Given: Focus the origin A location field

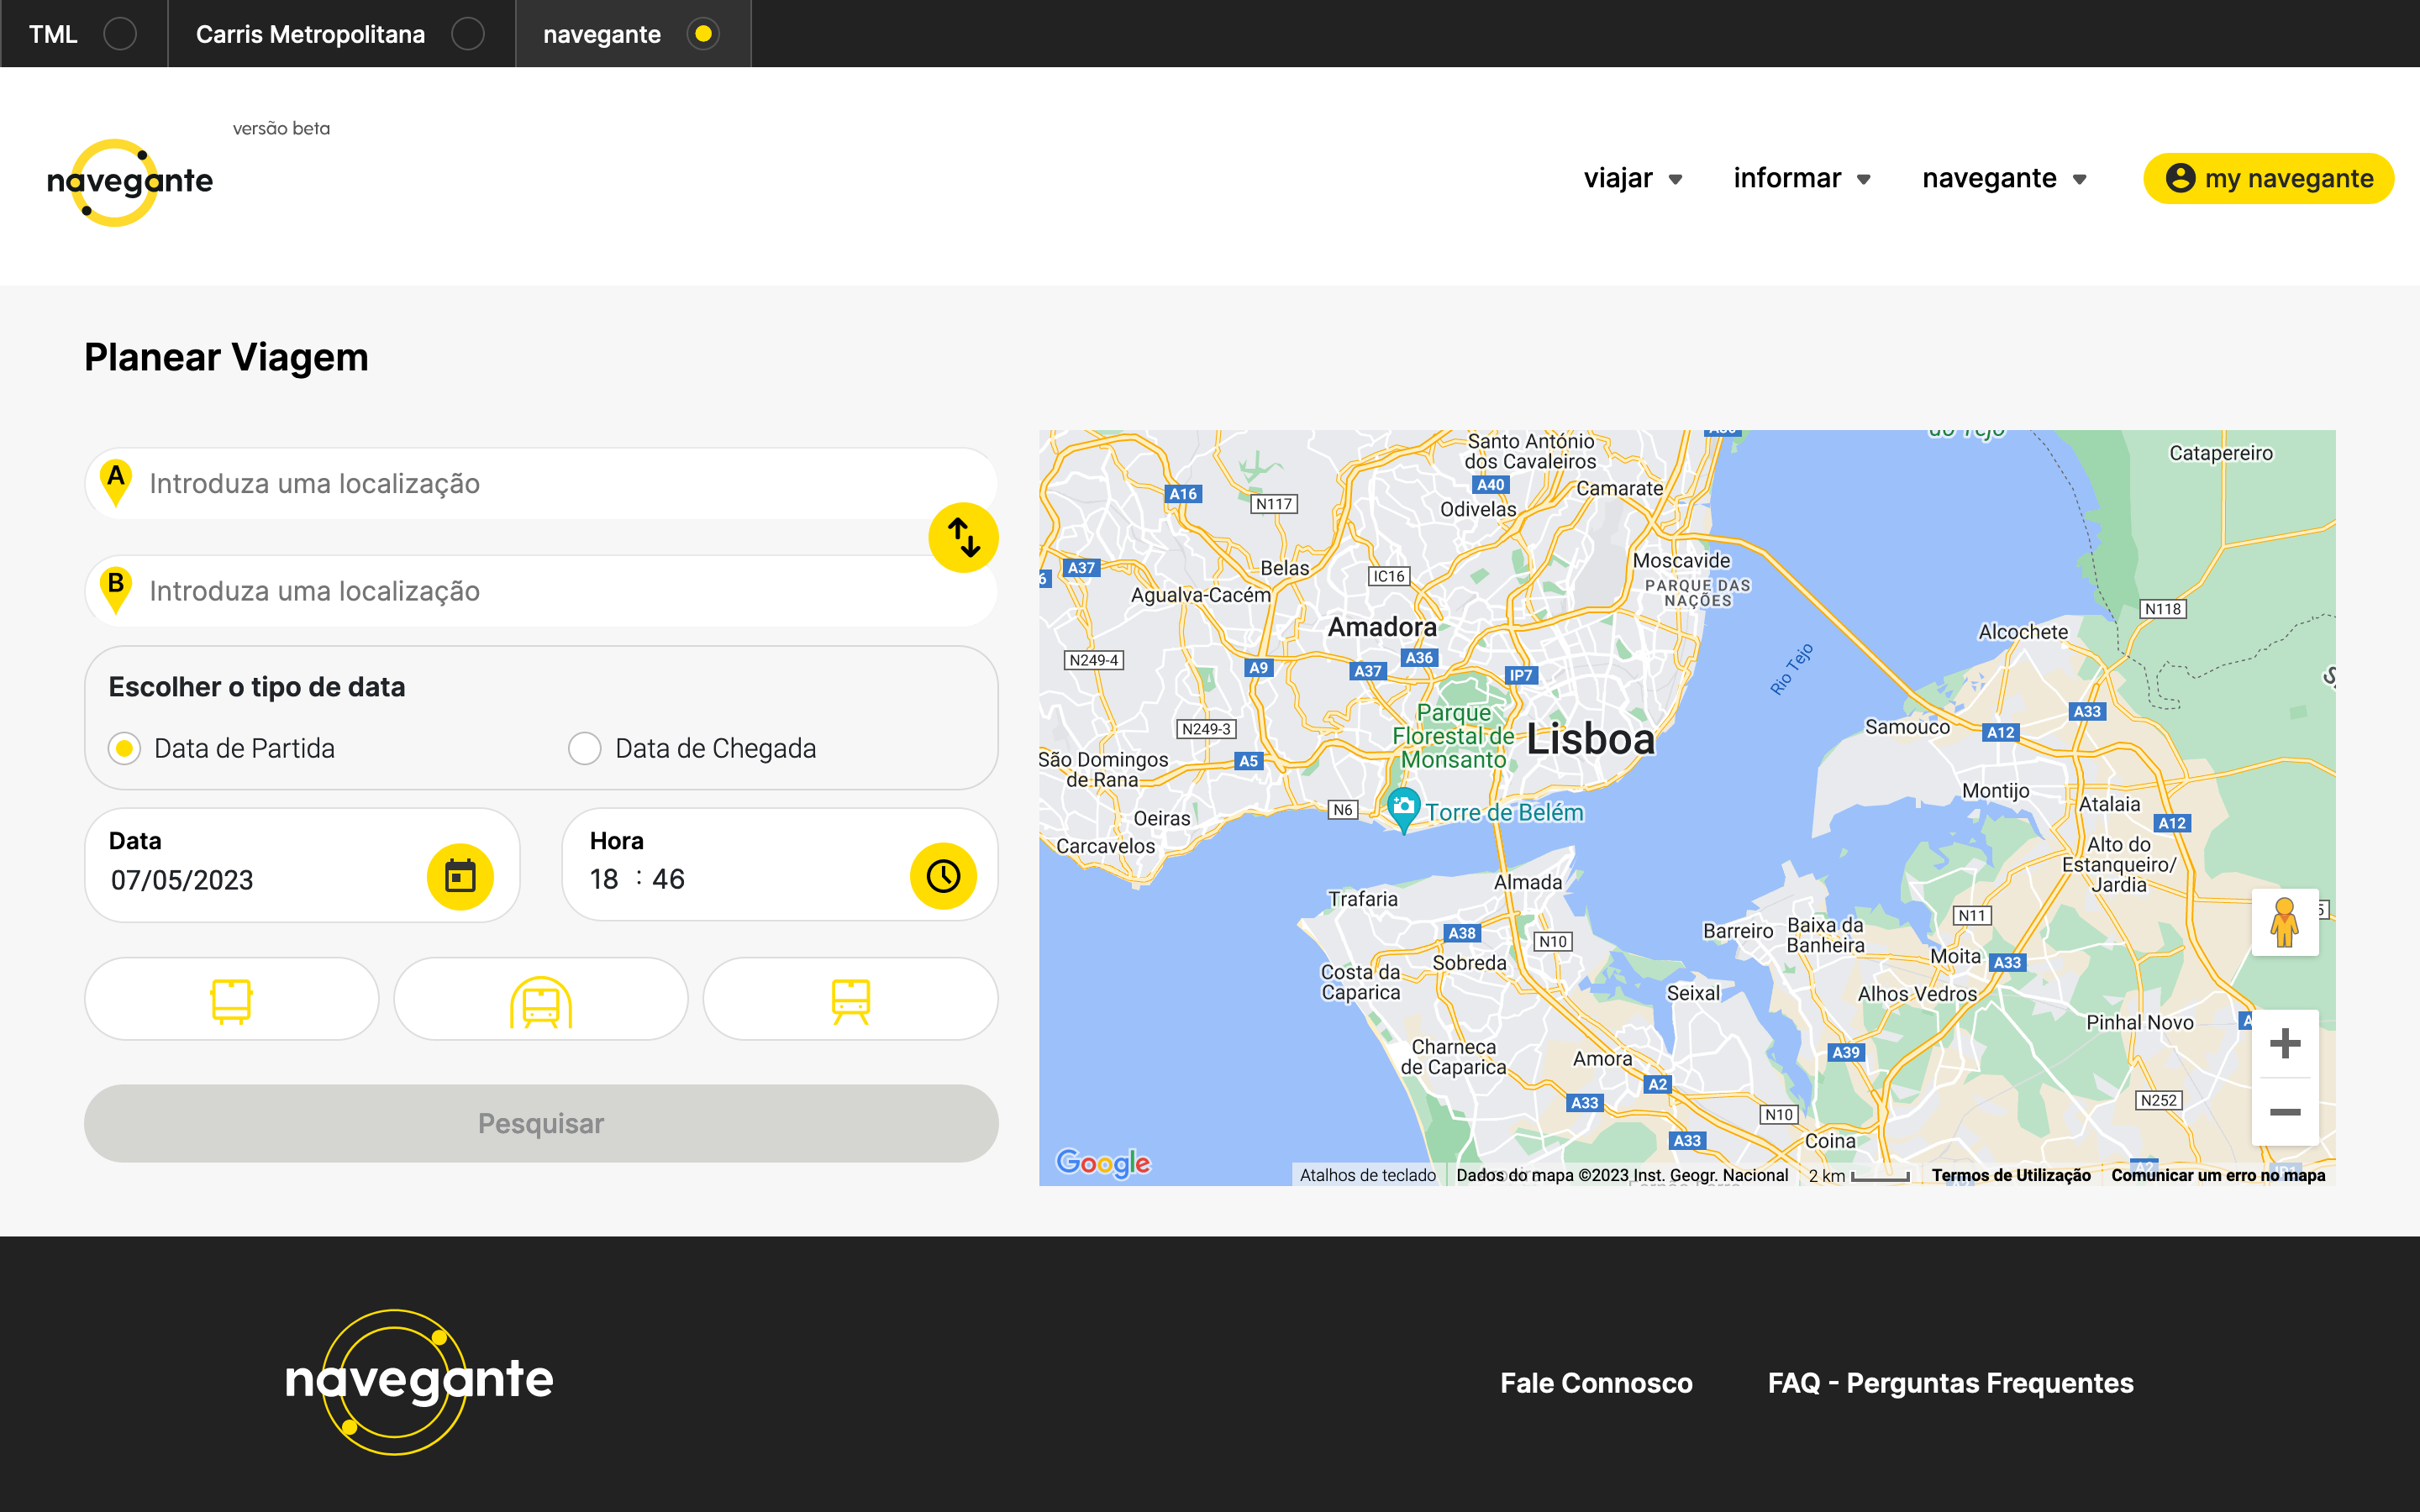Looking at the screenshot, I should pyautogui.click(x=541, y=483).
